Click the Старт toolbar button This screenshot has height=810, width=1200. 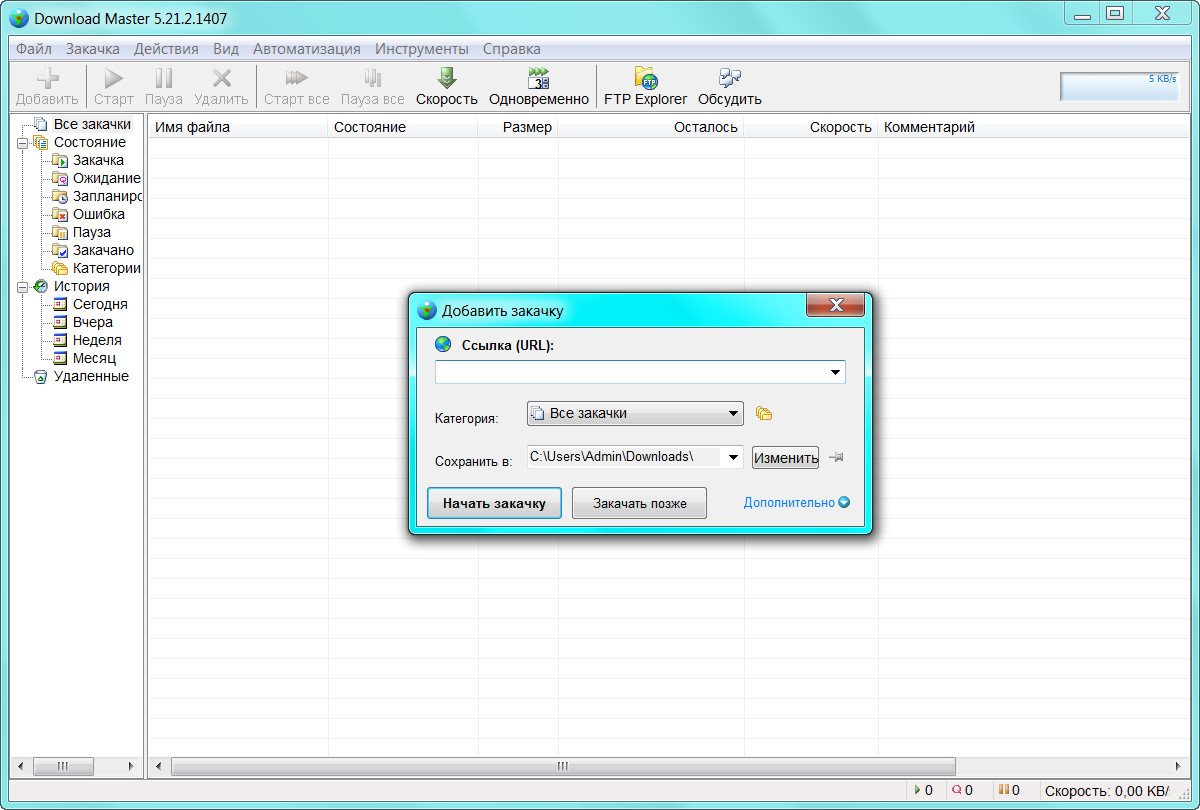pos(114,87)
